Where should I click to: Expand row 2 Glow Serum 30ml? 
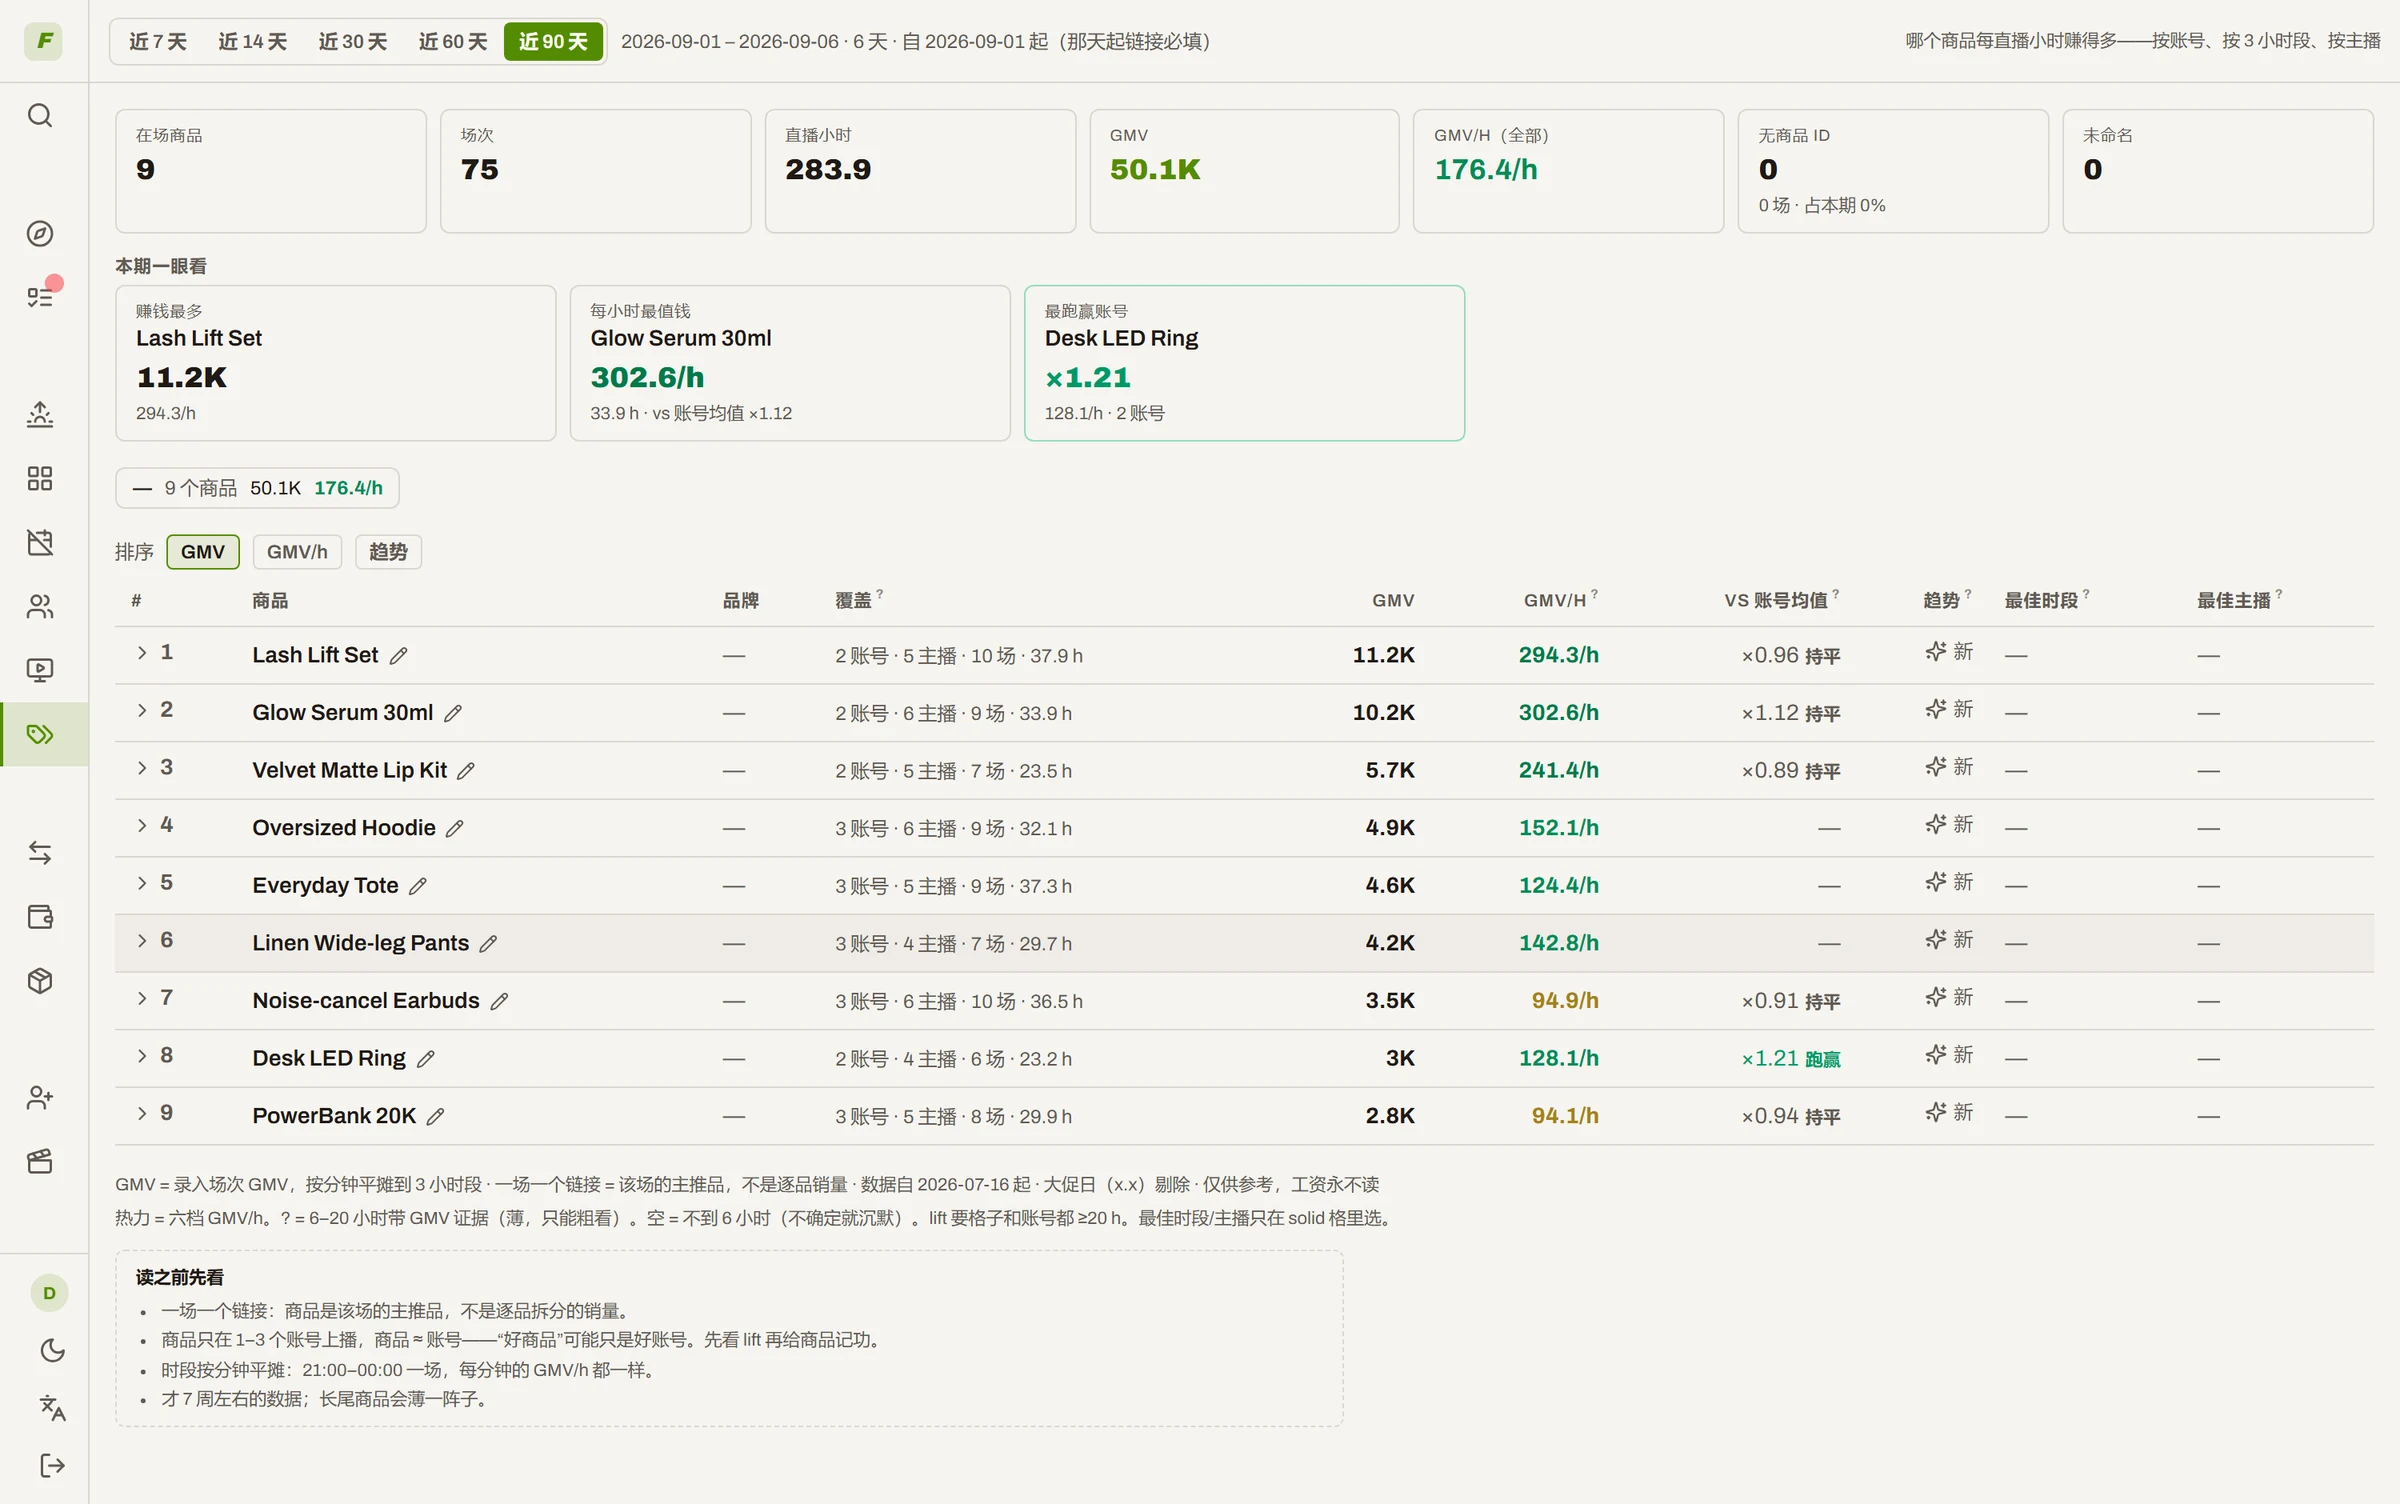(x=142, y=710)
